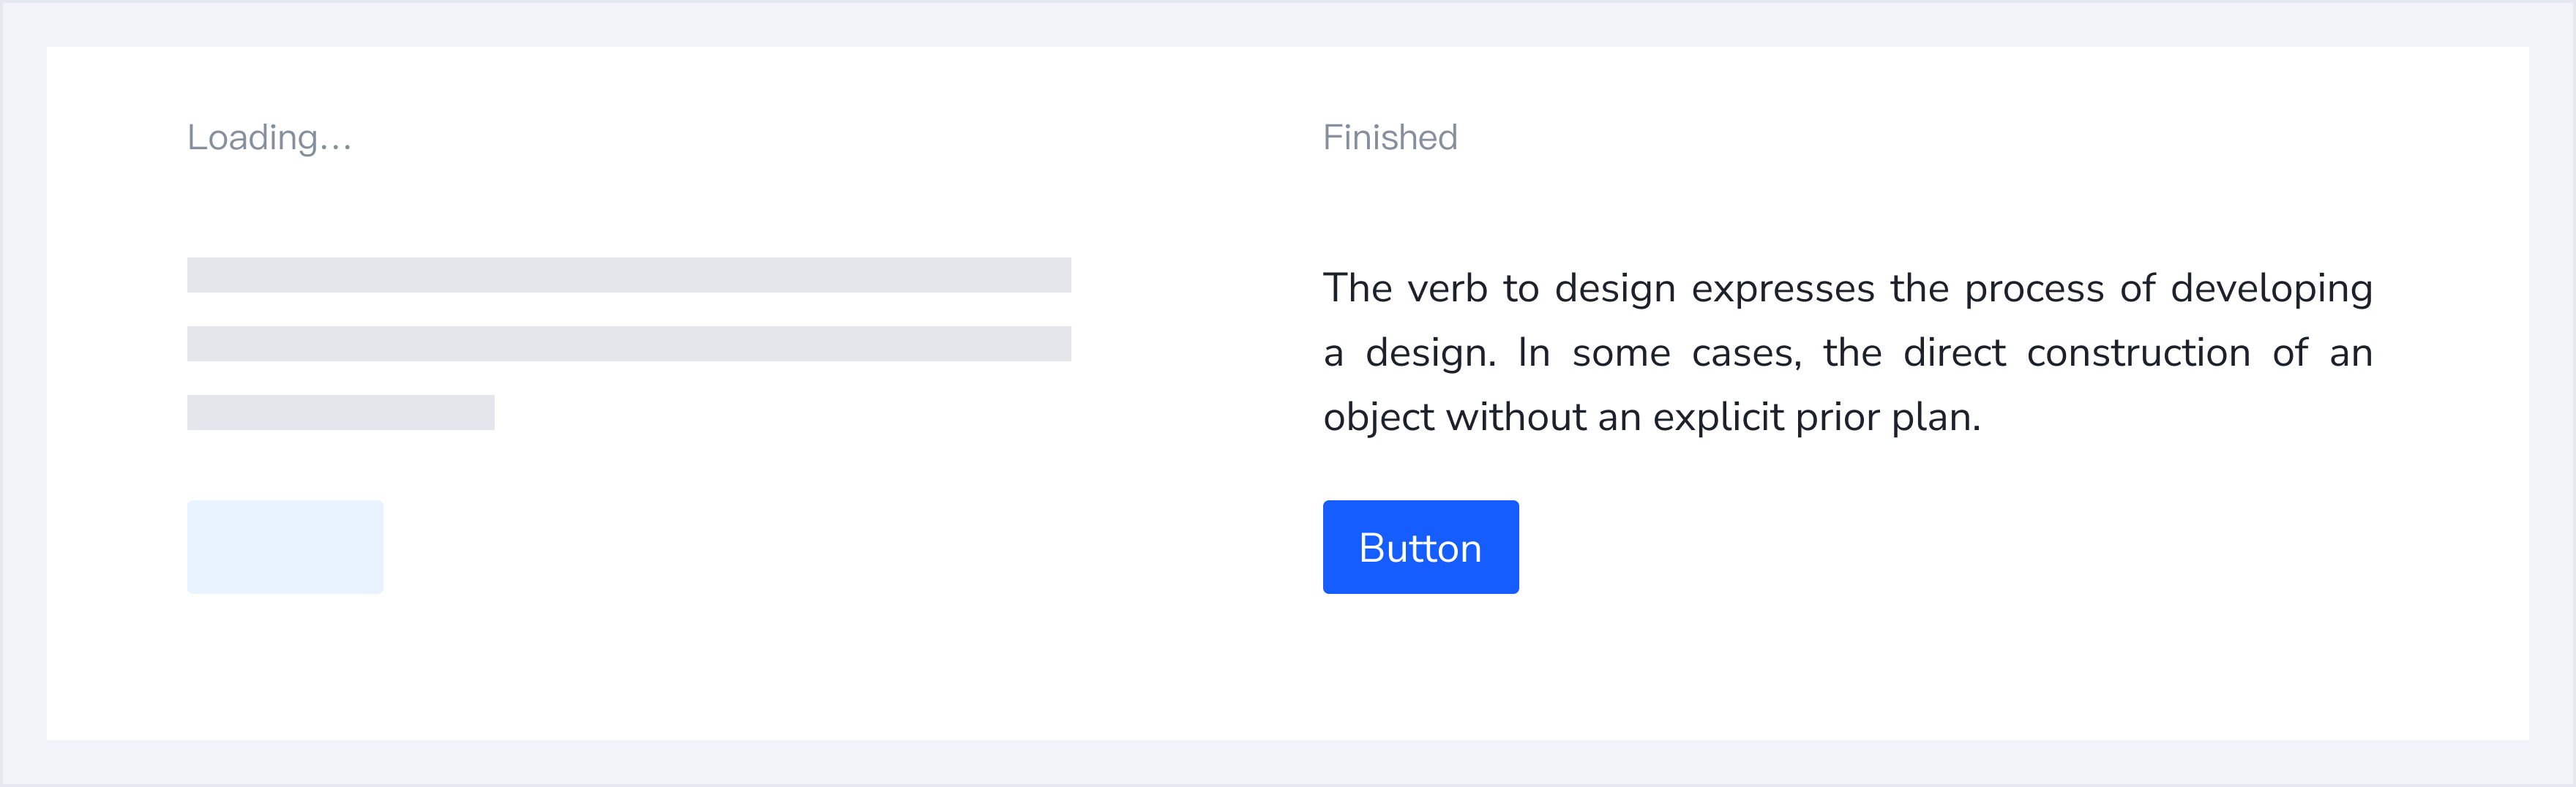The width and height of the screenshot is (2576, 787).
Task: Click the short third skeleton line
Action: pos(340,412)
